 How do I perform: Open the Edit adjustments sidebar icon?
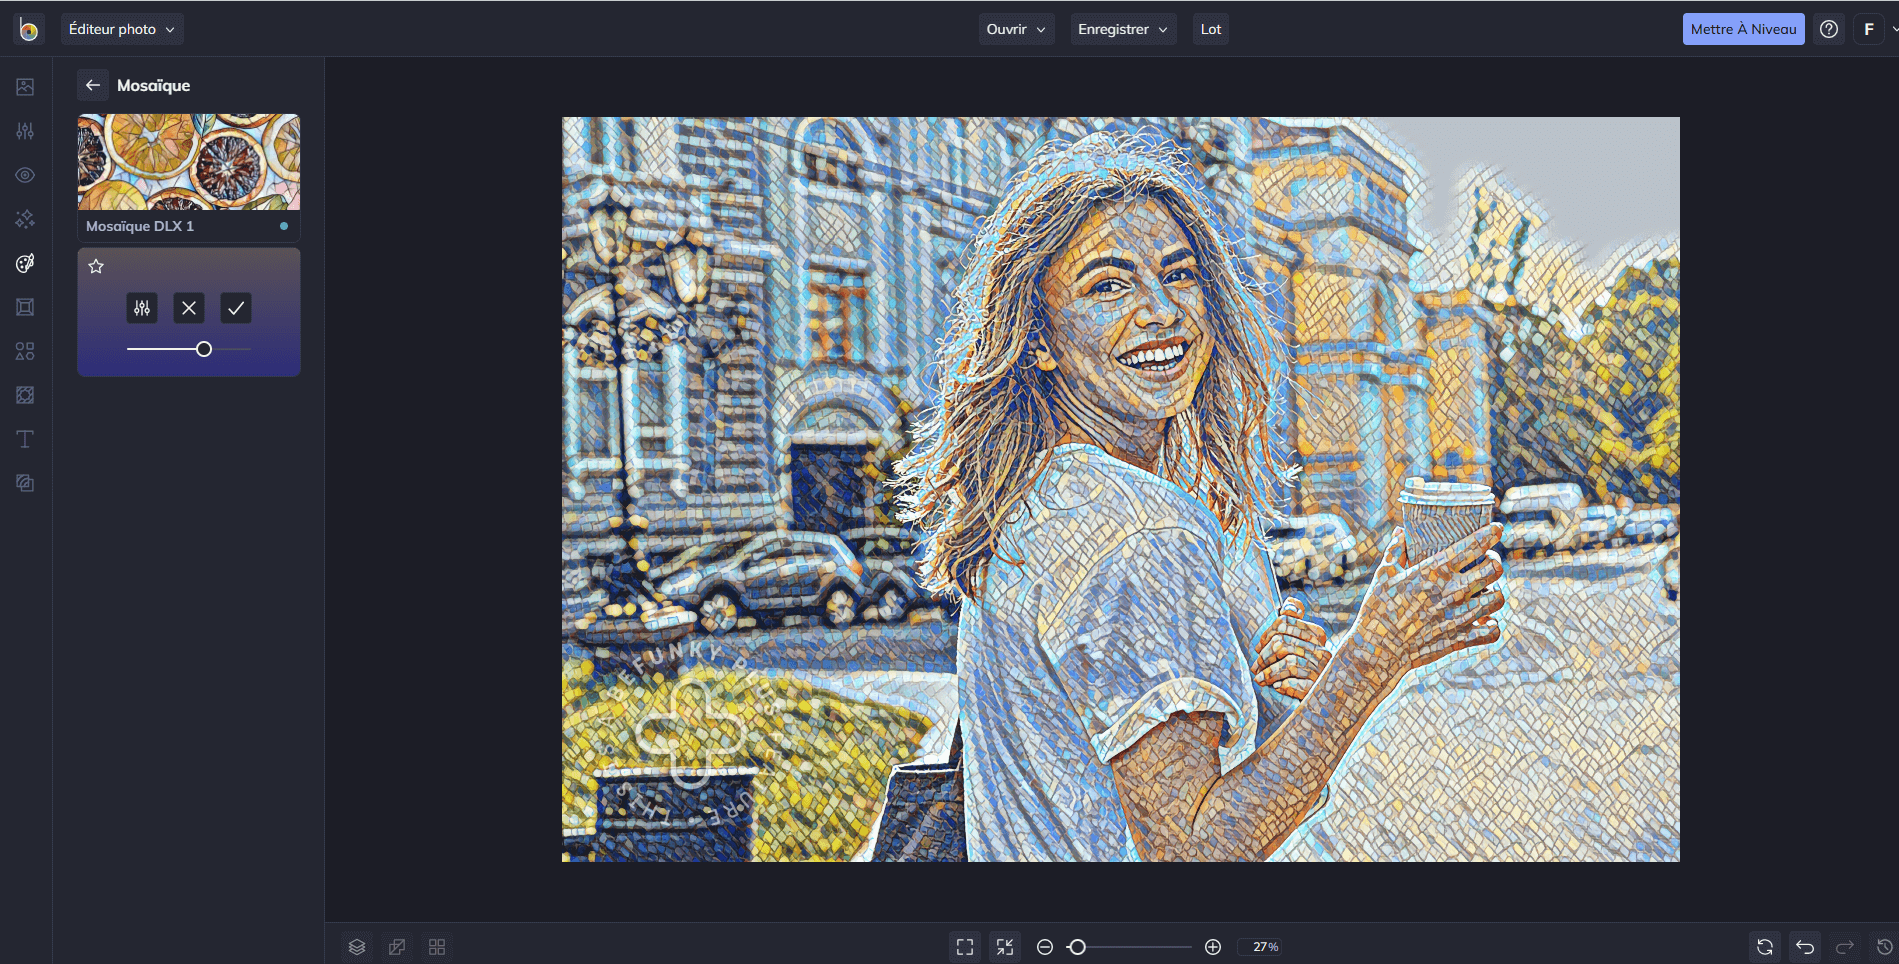[x=25, y=131]
